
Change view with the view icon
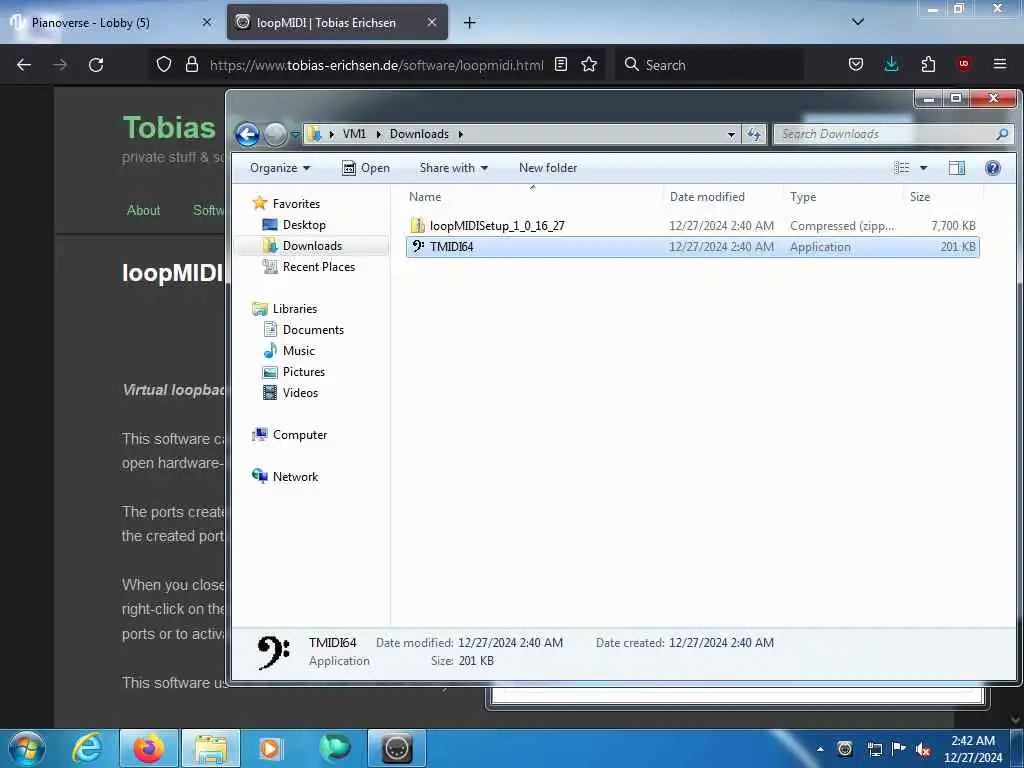902,168
